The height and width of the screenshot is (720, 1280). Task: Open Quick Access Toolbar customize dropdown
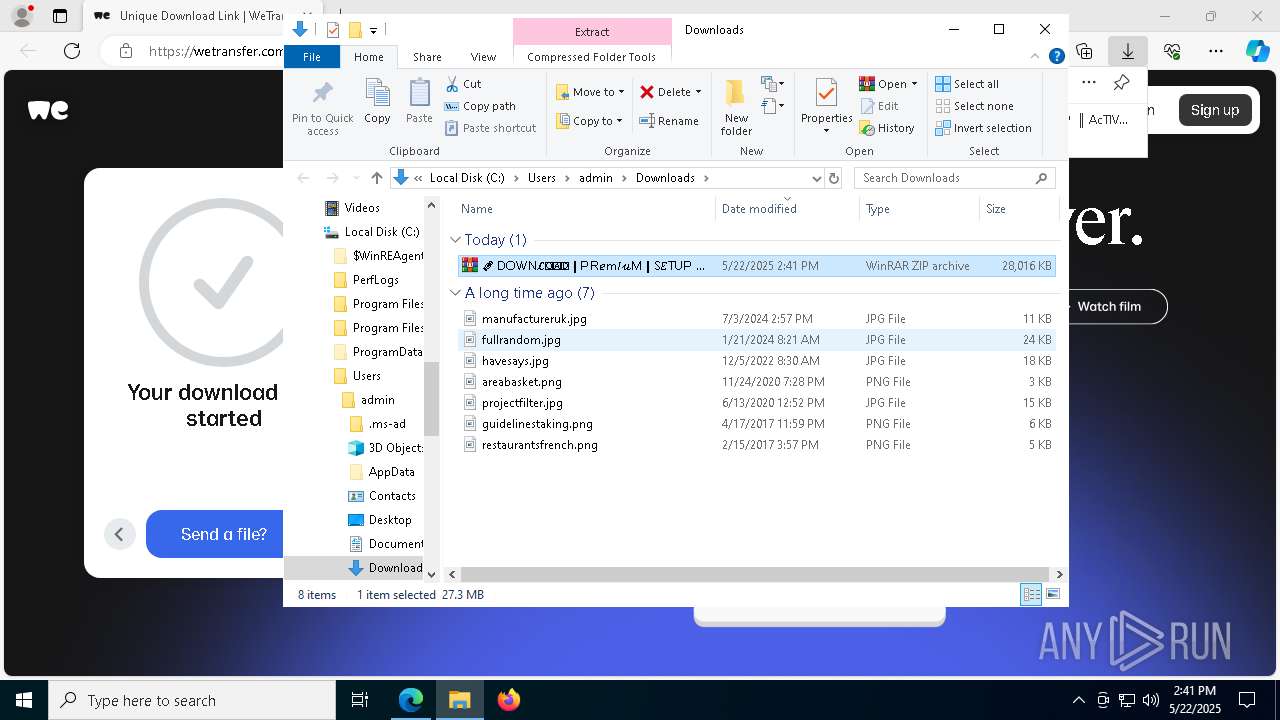pos(373,30)
